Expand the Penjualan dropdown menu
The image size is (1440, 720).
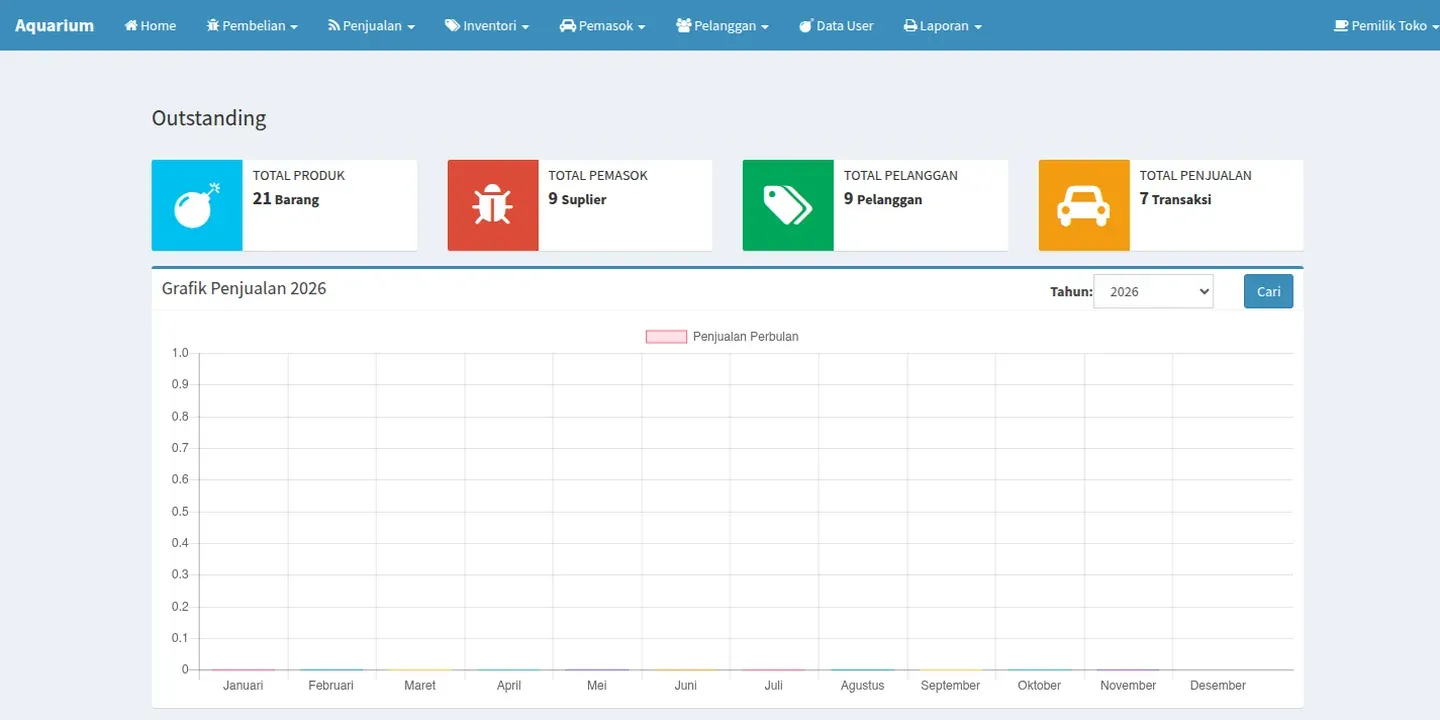371,26
